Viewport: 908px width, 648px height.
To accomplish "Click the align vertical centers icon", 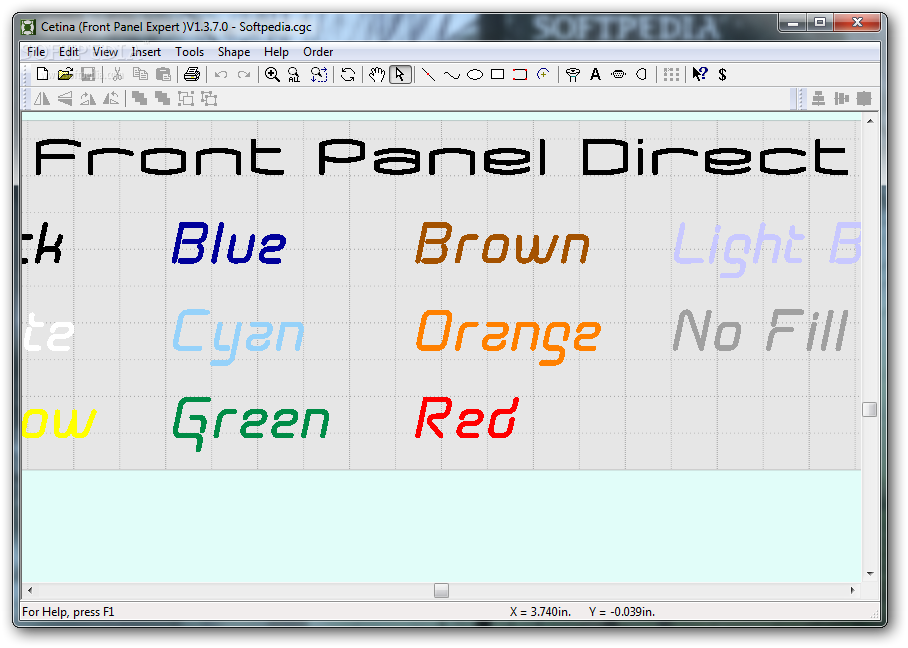I will 841,98.
